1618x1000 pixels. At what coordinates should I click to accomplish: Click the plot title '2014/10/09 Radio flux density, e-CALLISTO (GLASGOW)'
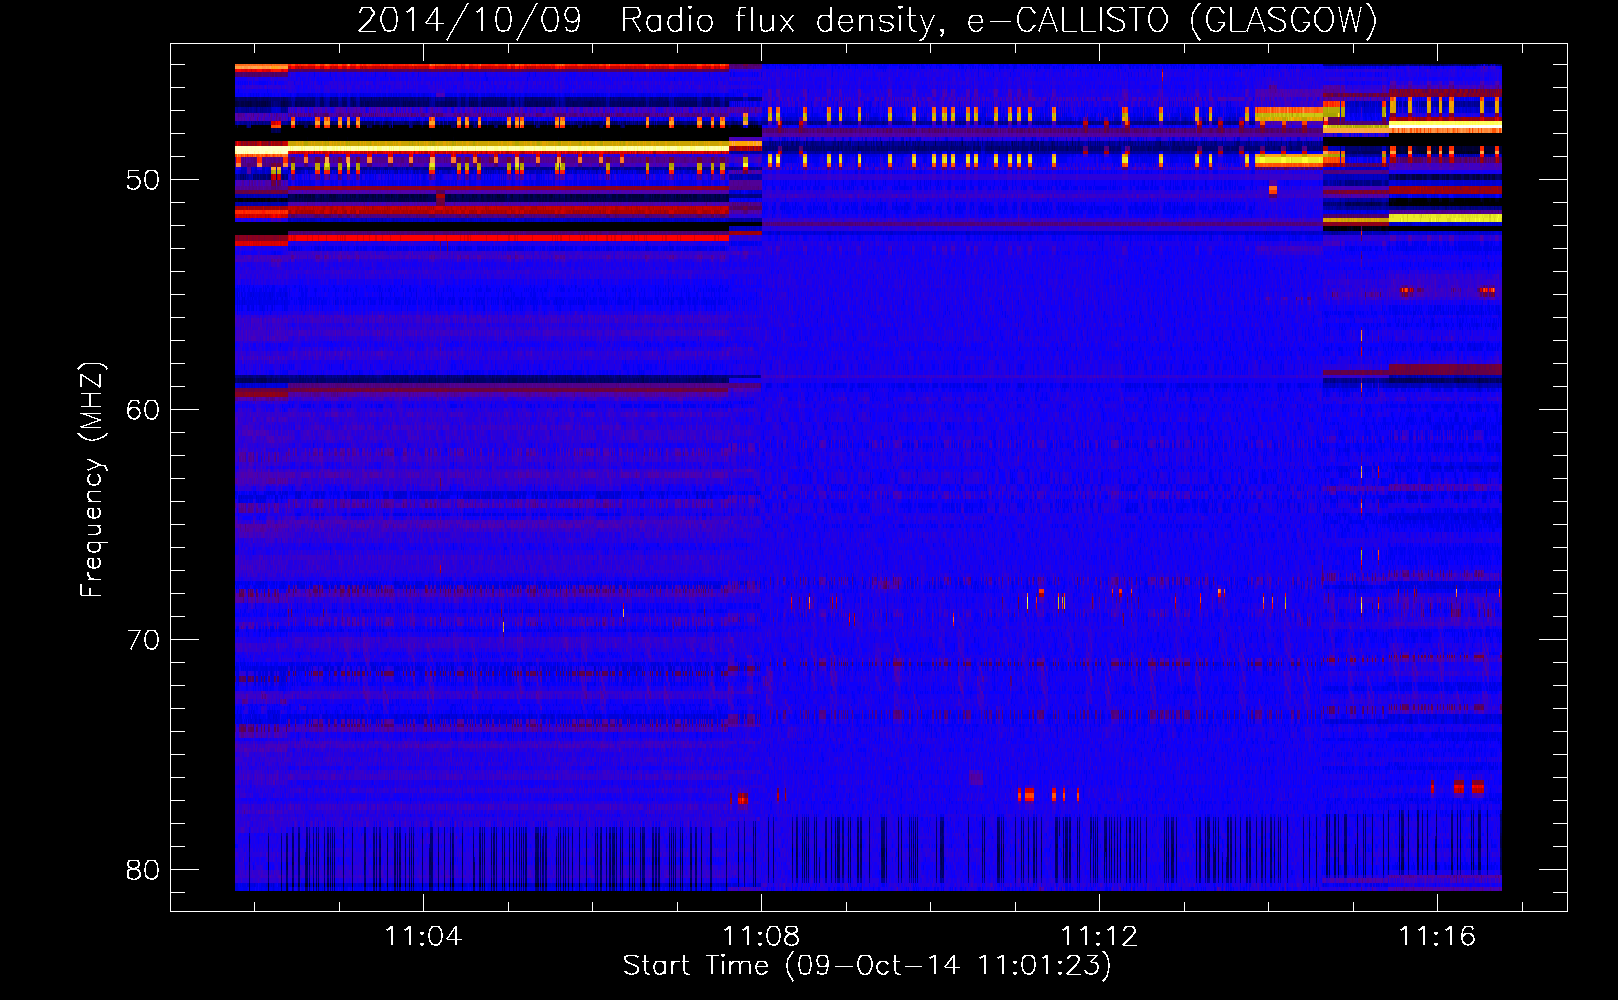point(867,20)
